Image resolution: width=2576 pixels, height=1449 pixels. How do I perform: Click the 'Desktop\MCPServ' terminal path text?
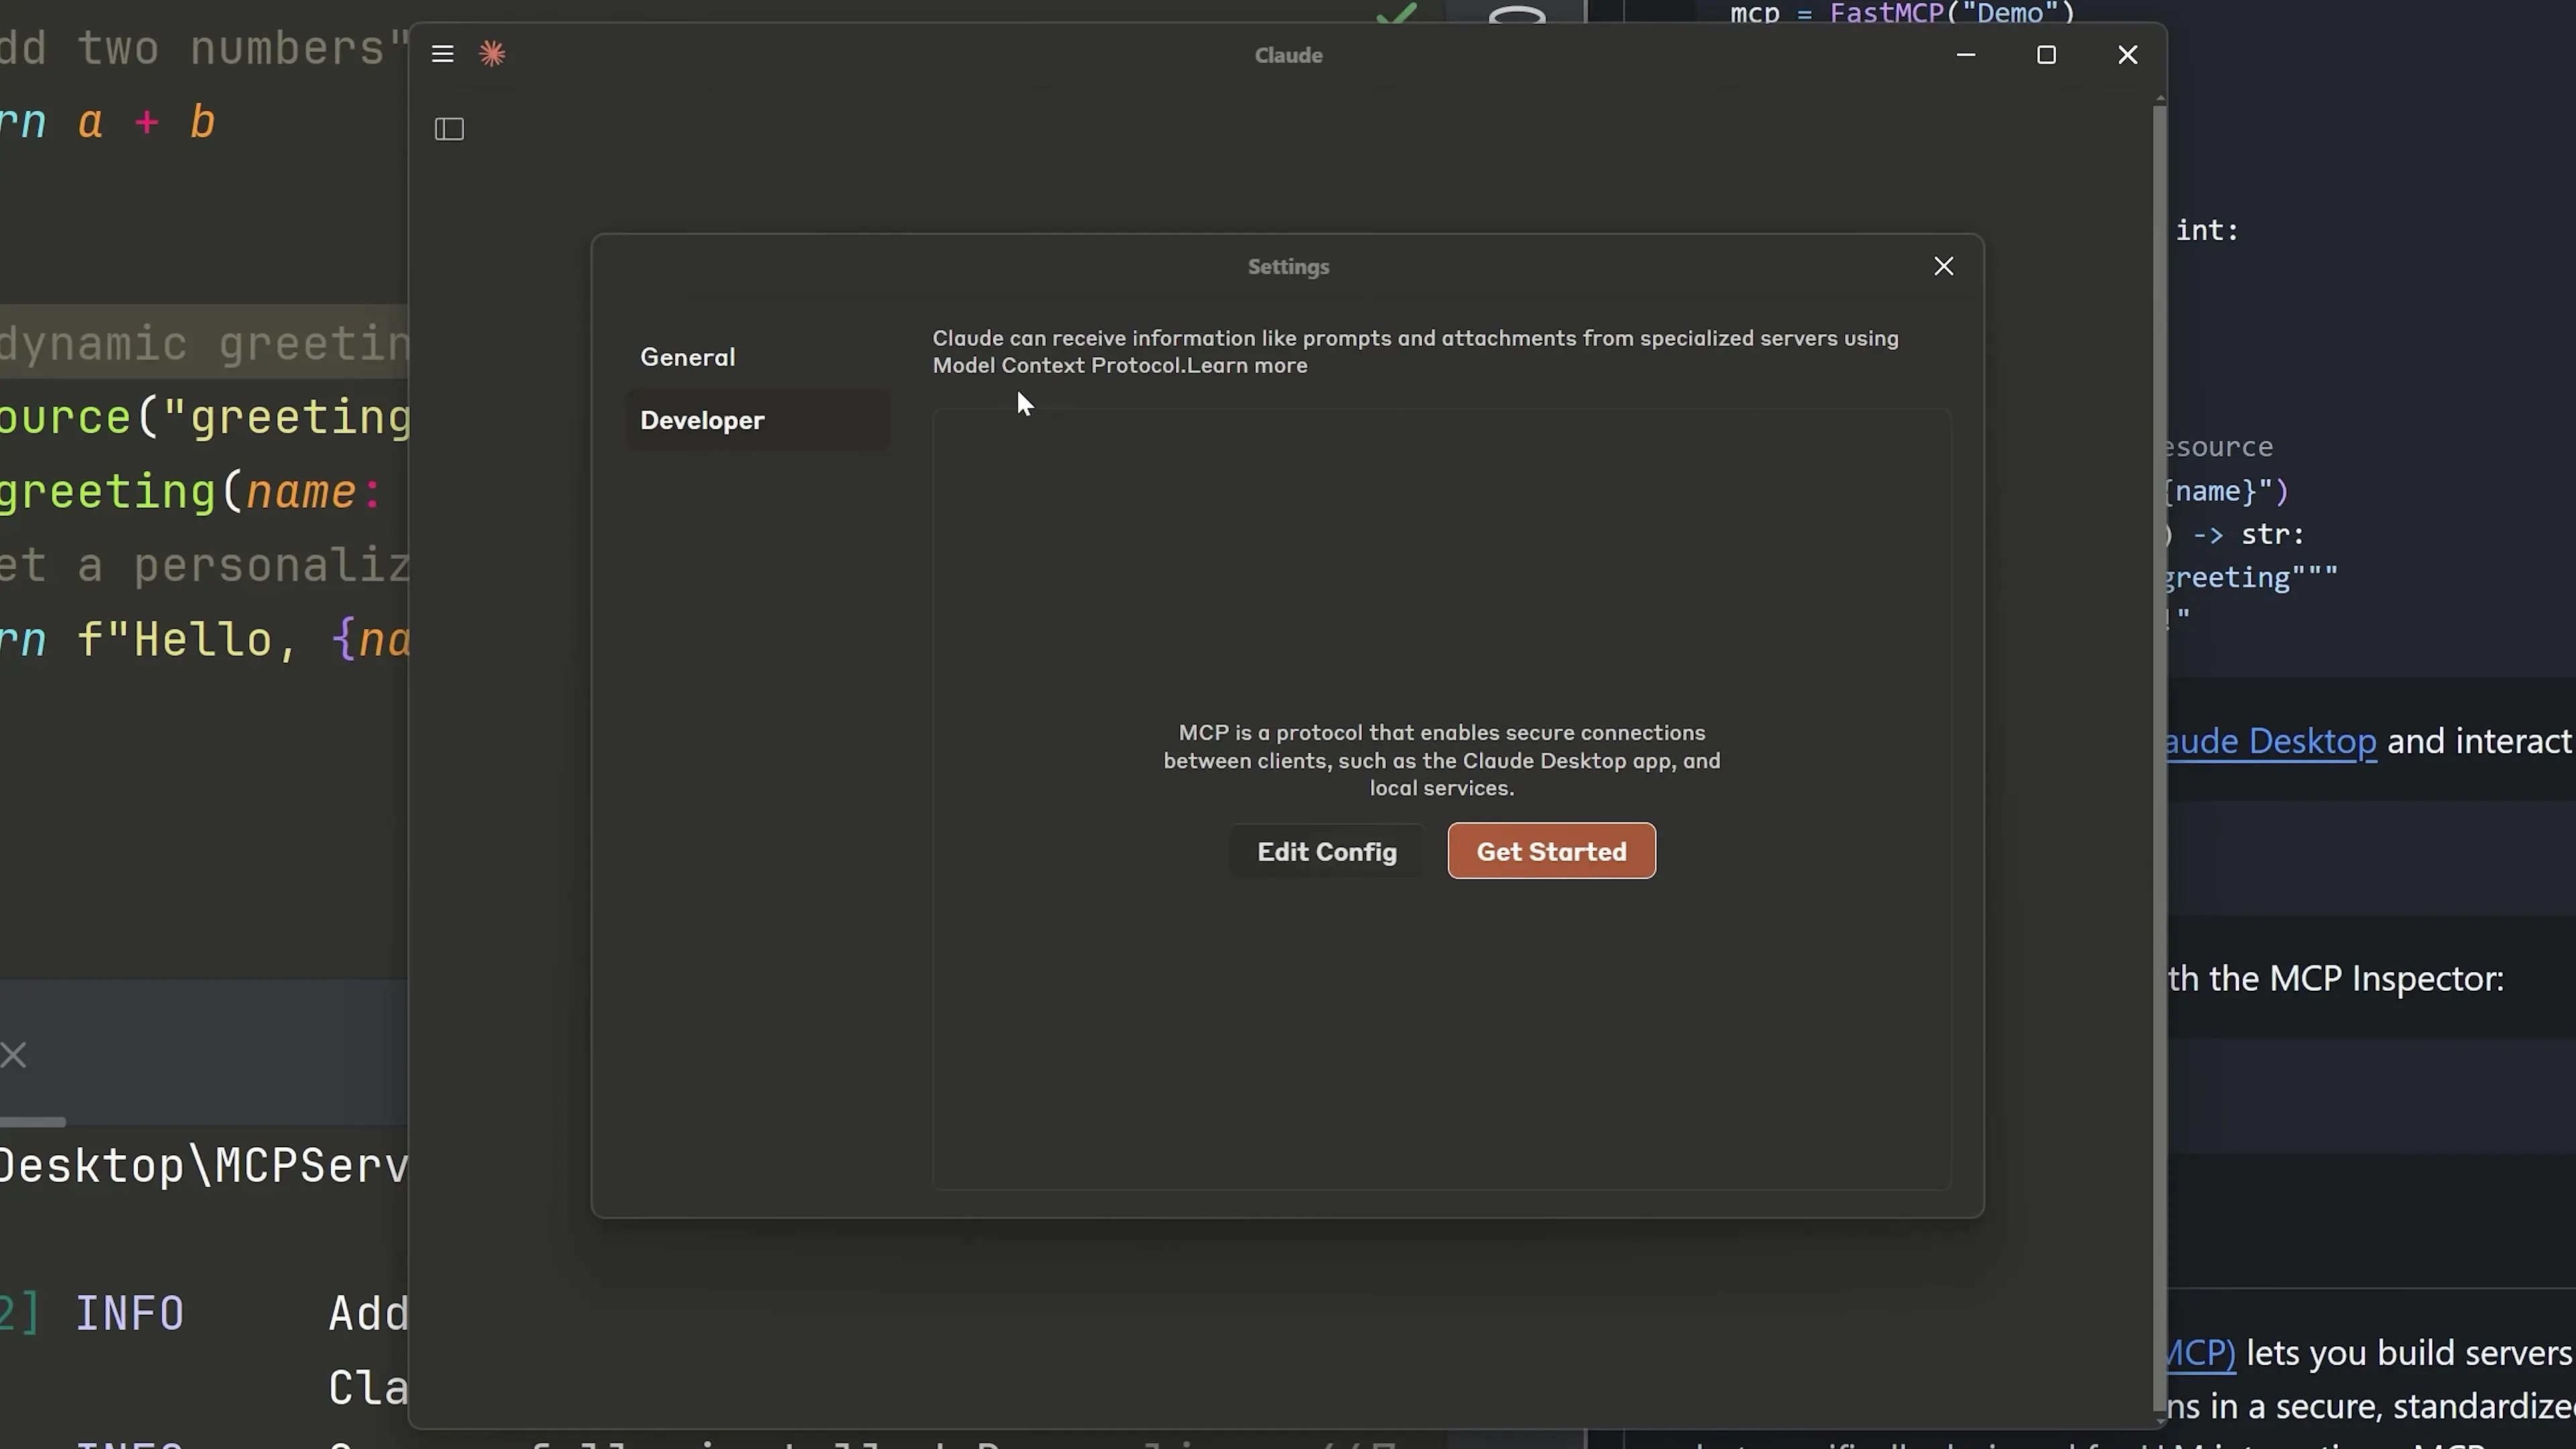[x=204, y=1166]
